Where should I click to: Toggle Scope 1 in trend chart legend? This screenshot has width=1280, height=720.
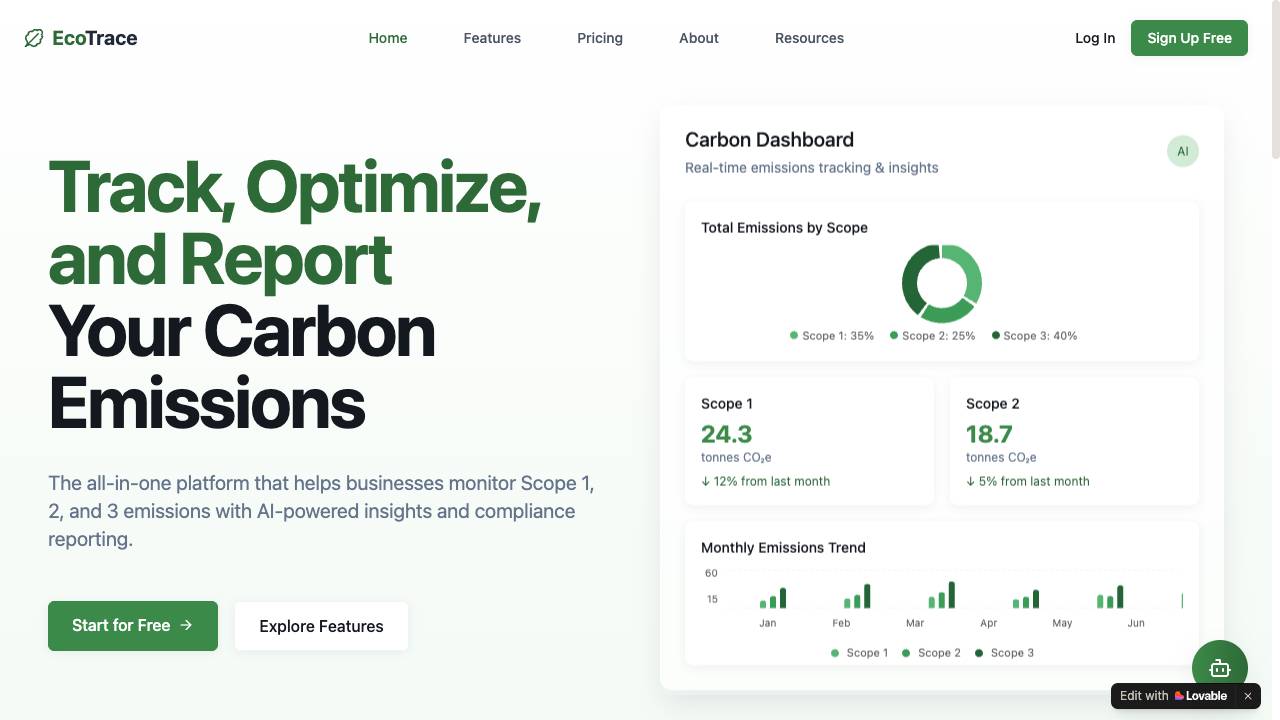859,653
